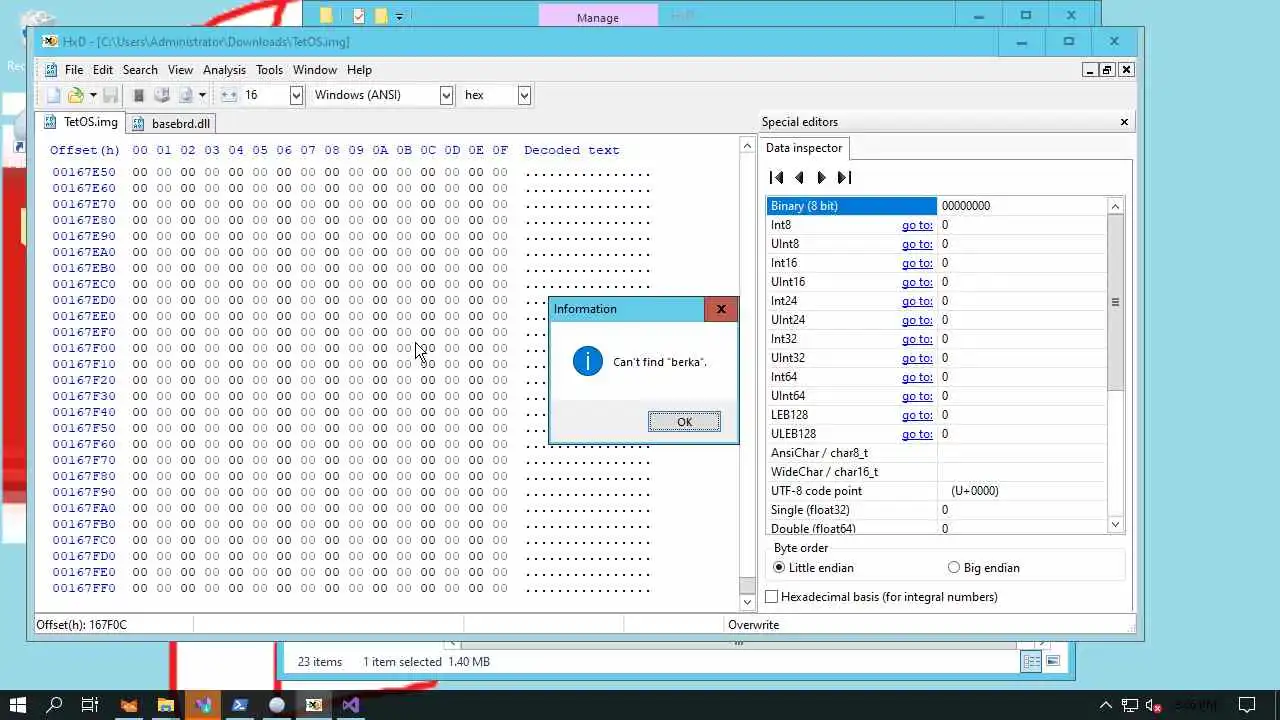Click the bytes-per-row width icon
1280x720 pixels.
[x=229, y=95]
